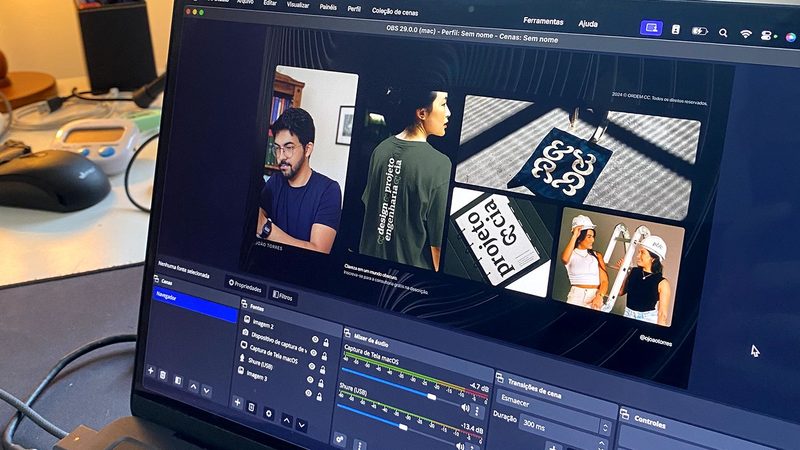The height and width of the screenshot is (450, 800).
Task: Toggle visibility eye for Captura de Tela macOS source
Action: coord(312,366)
